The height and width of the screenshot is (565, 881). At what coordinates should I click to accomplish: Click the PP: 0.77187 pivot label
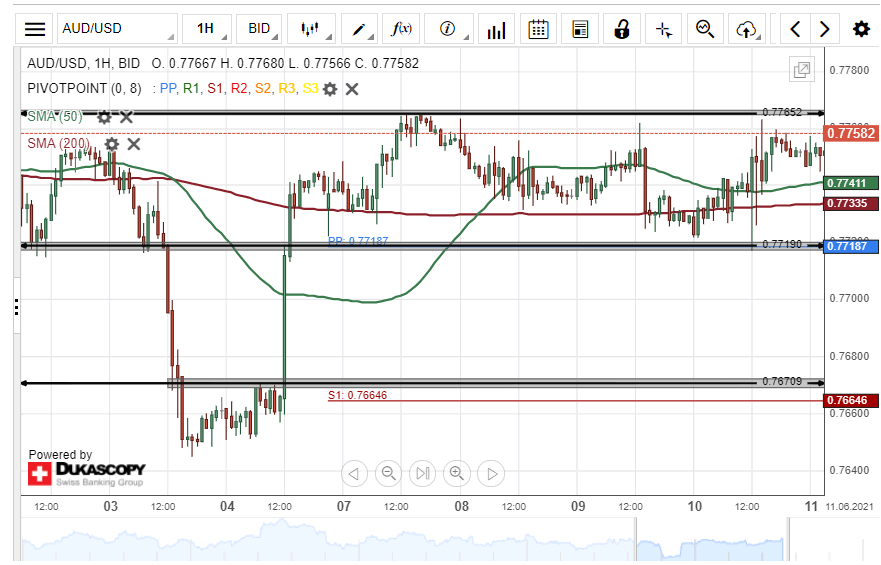(x=358, y=241)
